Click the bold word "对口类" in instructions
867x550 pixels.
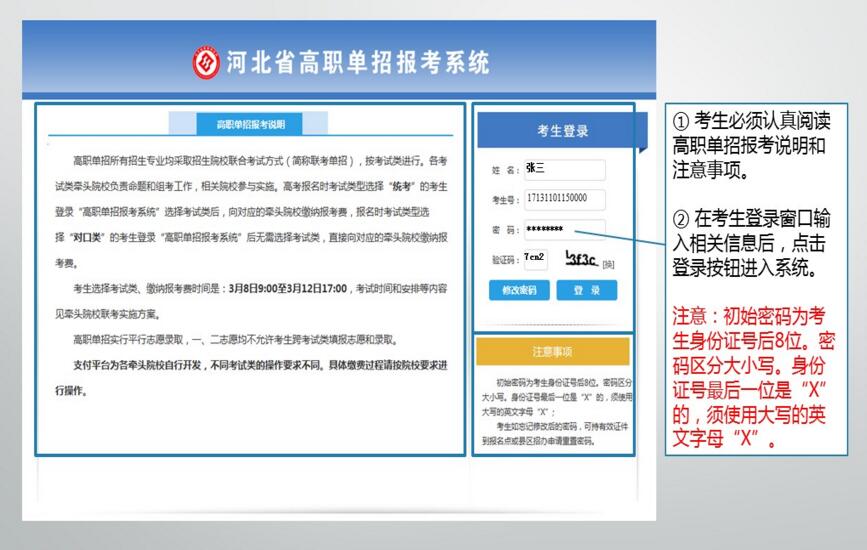(x=85, y=238)
